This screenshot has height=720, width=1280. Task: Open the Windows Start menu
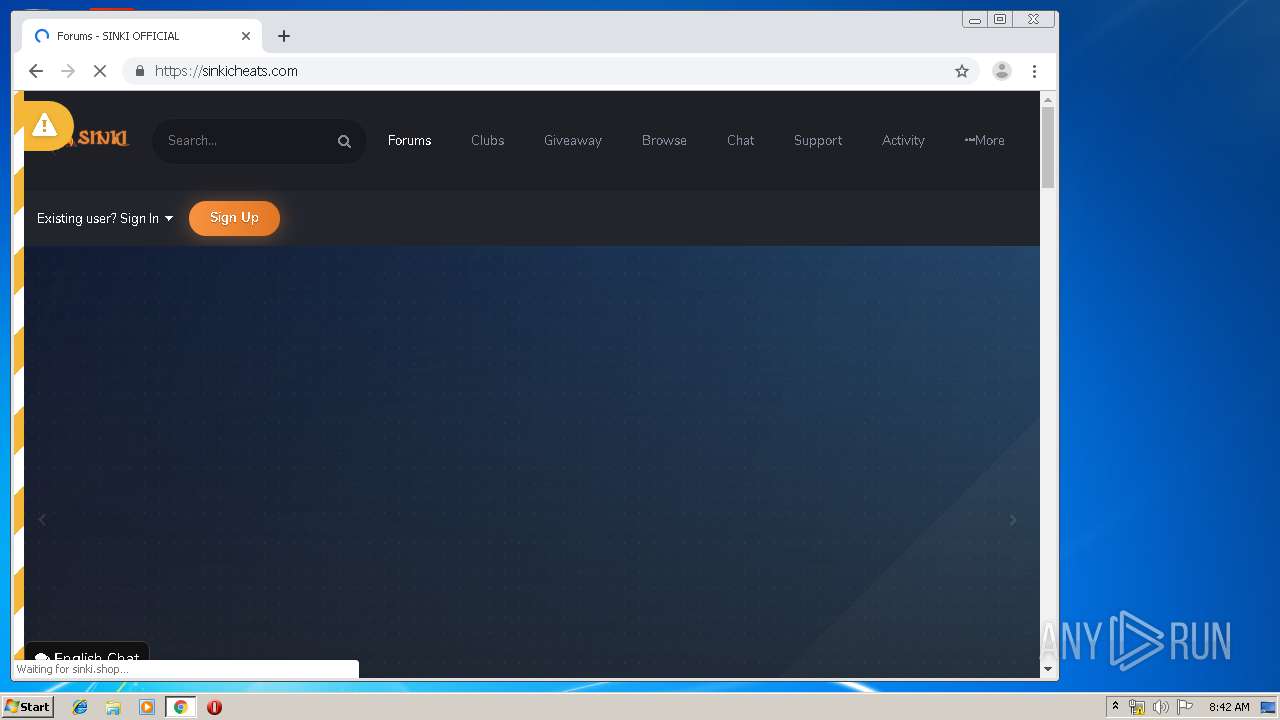(27, 707)
